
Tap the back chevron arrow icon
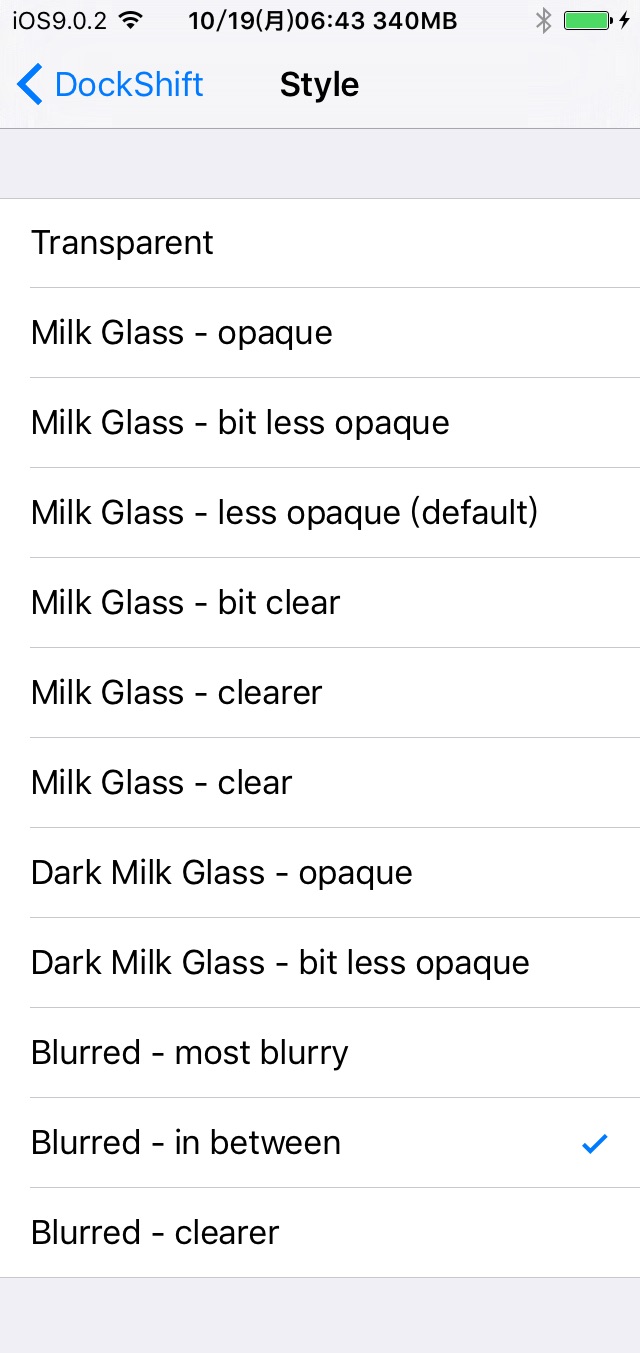pyautogui.click(x=30, y=85)
